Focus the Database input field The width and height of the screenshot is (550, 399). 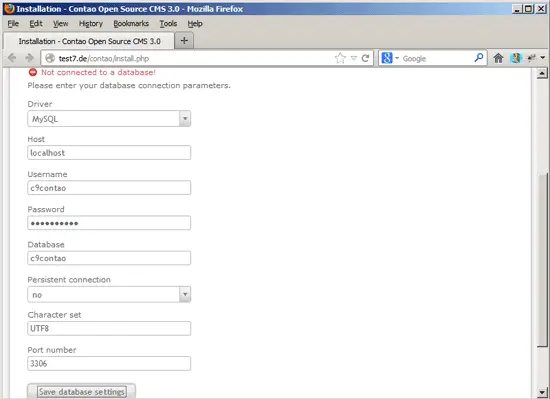point(109,258)
